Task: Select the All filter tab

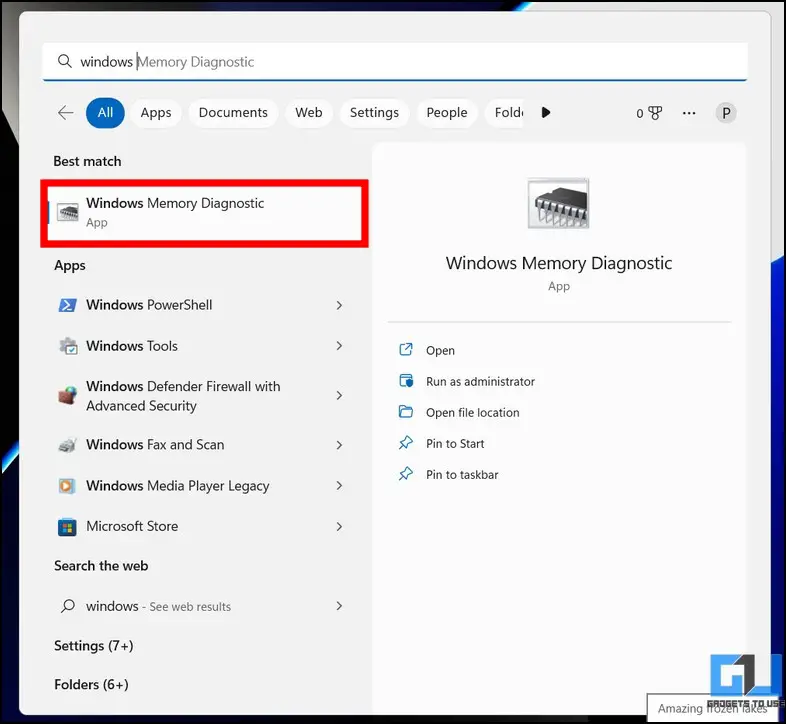Action: pos(105,113)
